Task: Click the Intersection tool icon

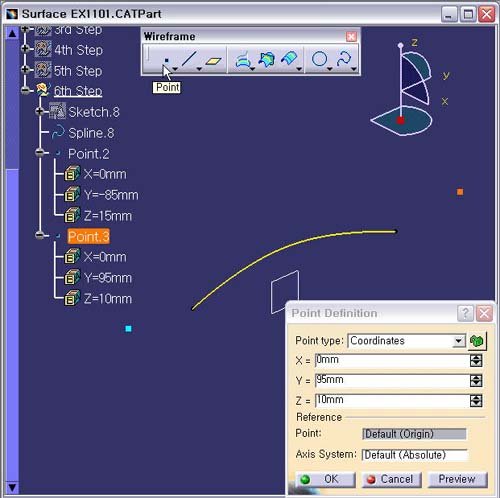Action: coord(266,59)
